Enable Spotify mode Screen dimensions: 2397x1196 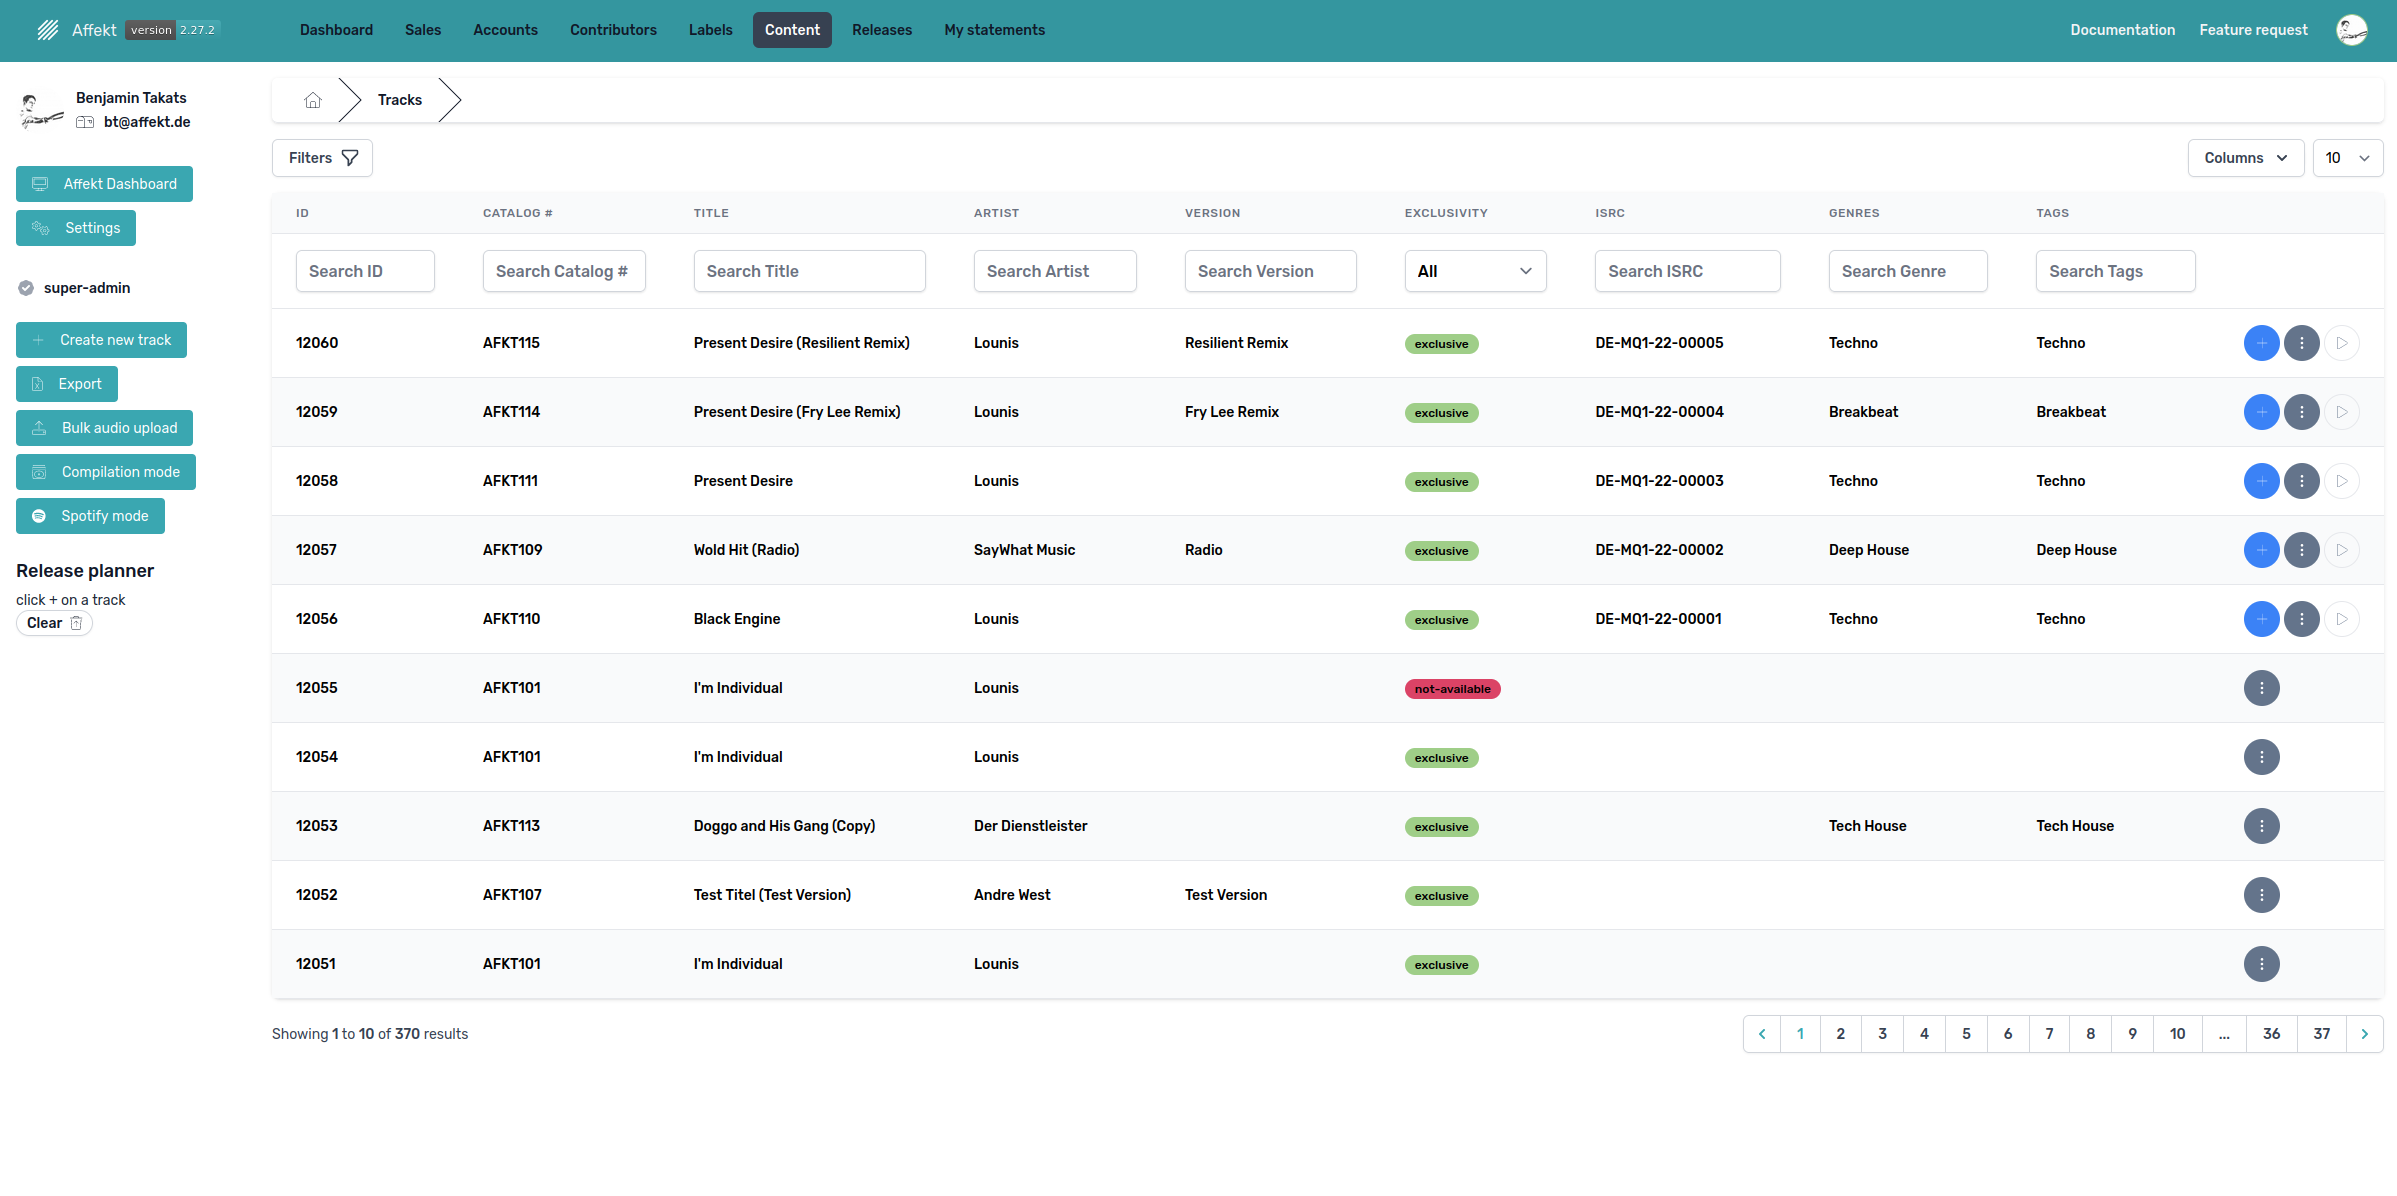click(90, 516)
